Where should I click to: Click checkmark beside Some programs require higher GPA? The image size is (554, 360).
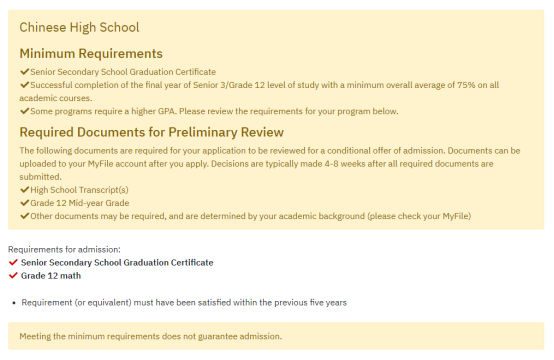click(x=24, y=111)
